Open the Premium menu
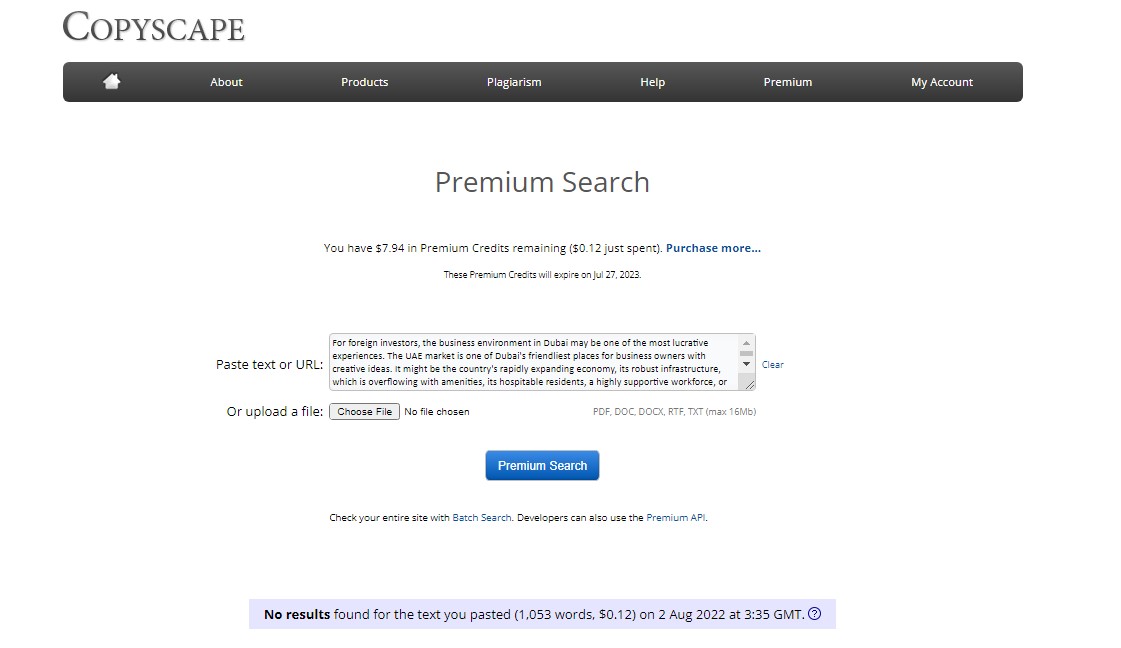Viewport: 1121px width, 648px height. (788, 82)
